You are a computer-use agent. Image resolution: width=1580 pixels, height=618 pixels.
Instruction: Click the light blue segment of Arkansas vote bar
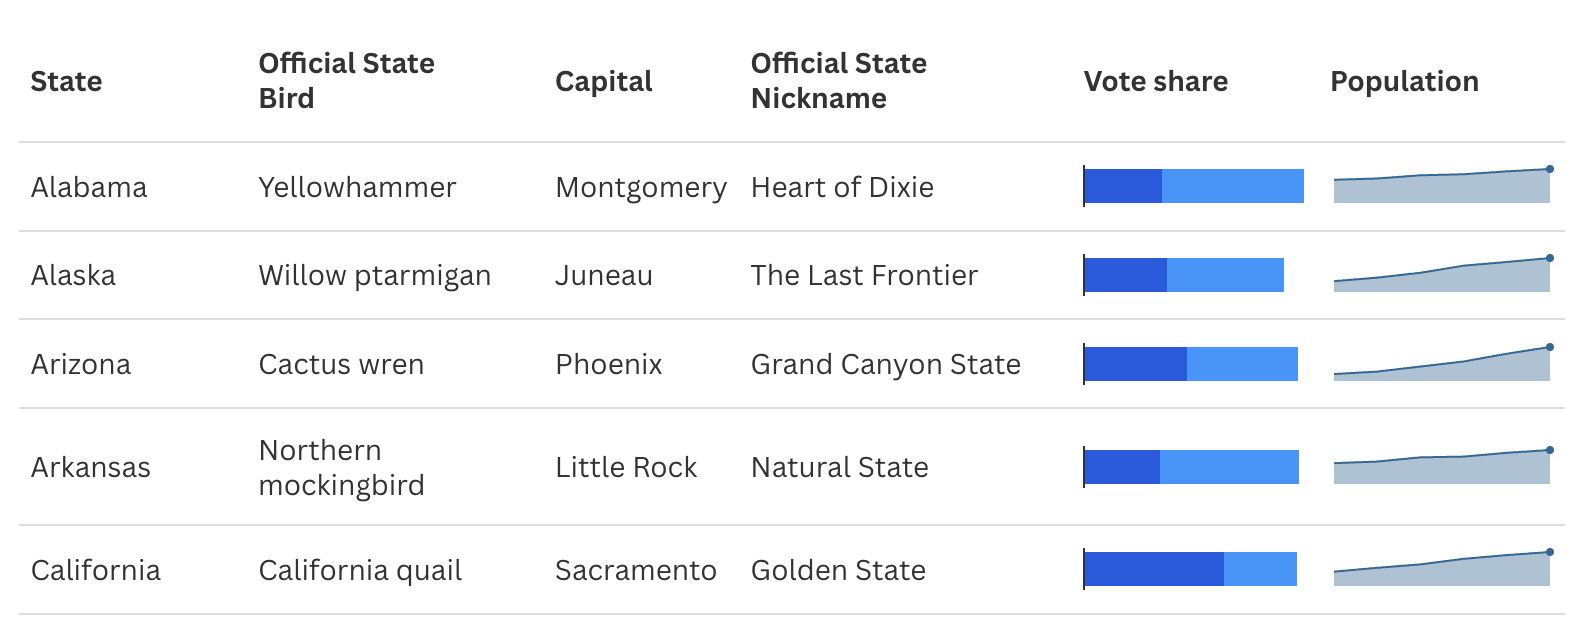point(1229,467)
